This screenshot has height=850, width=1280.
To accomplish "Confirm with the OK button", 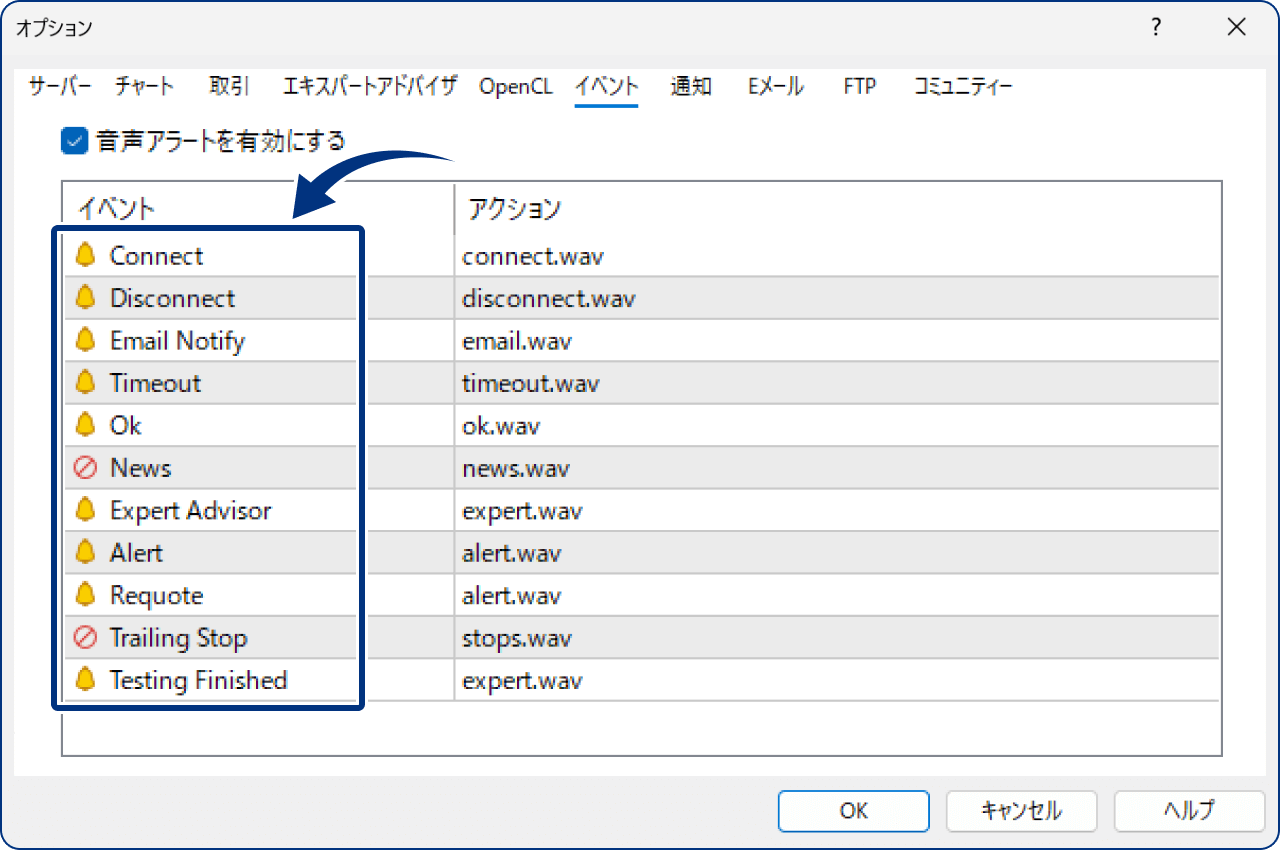I will click(x=854, y=811).
